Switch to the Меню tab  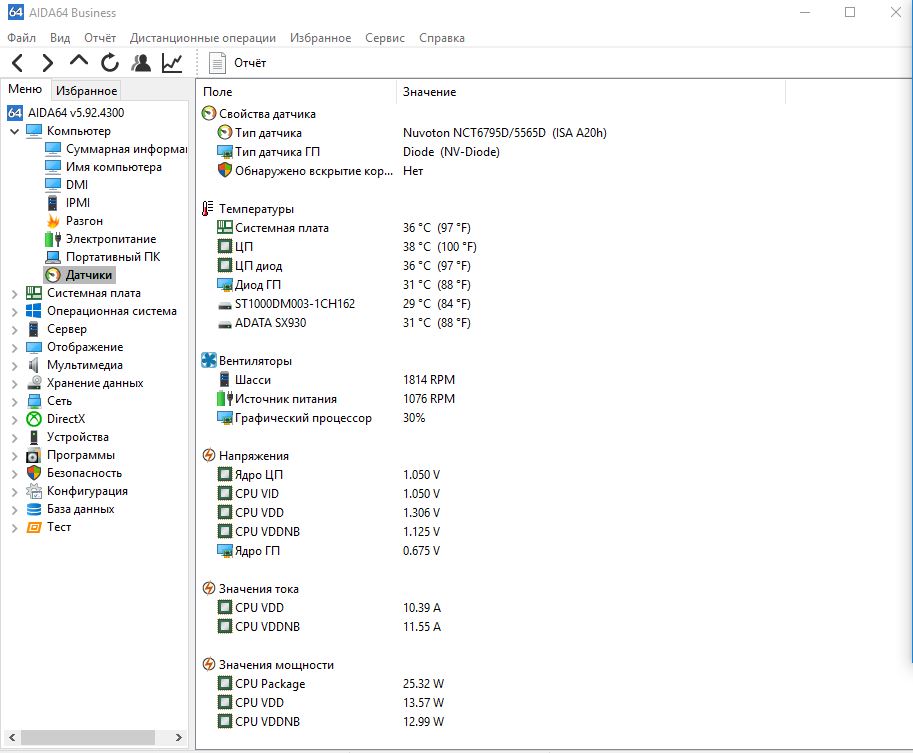pyautogui.click(x=25, y=89)
